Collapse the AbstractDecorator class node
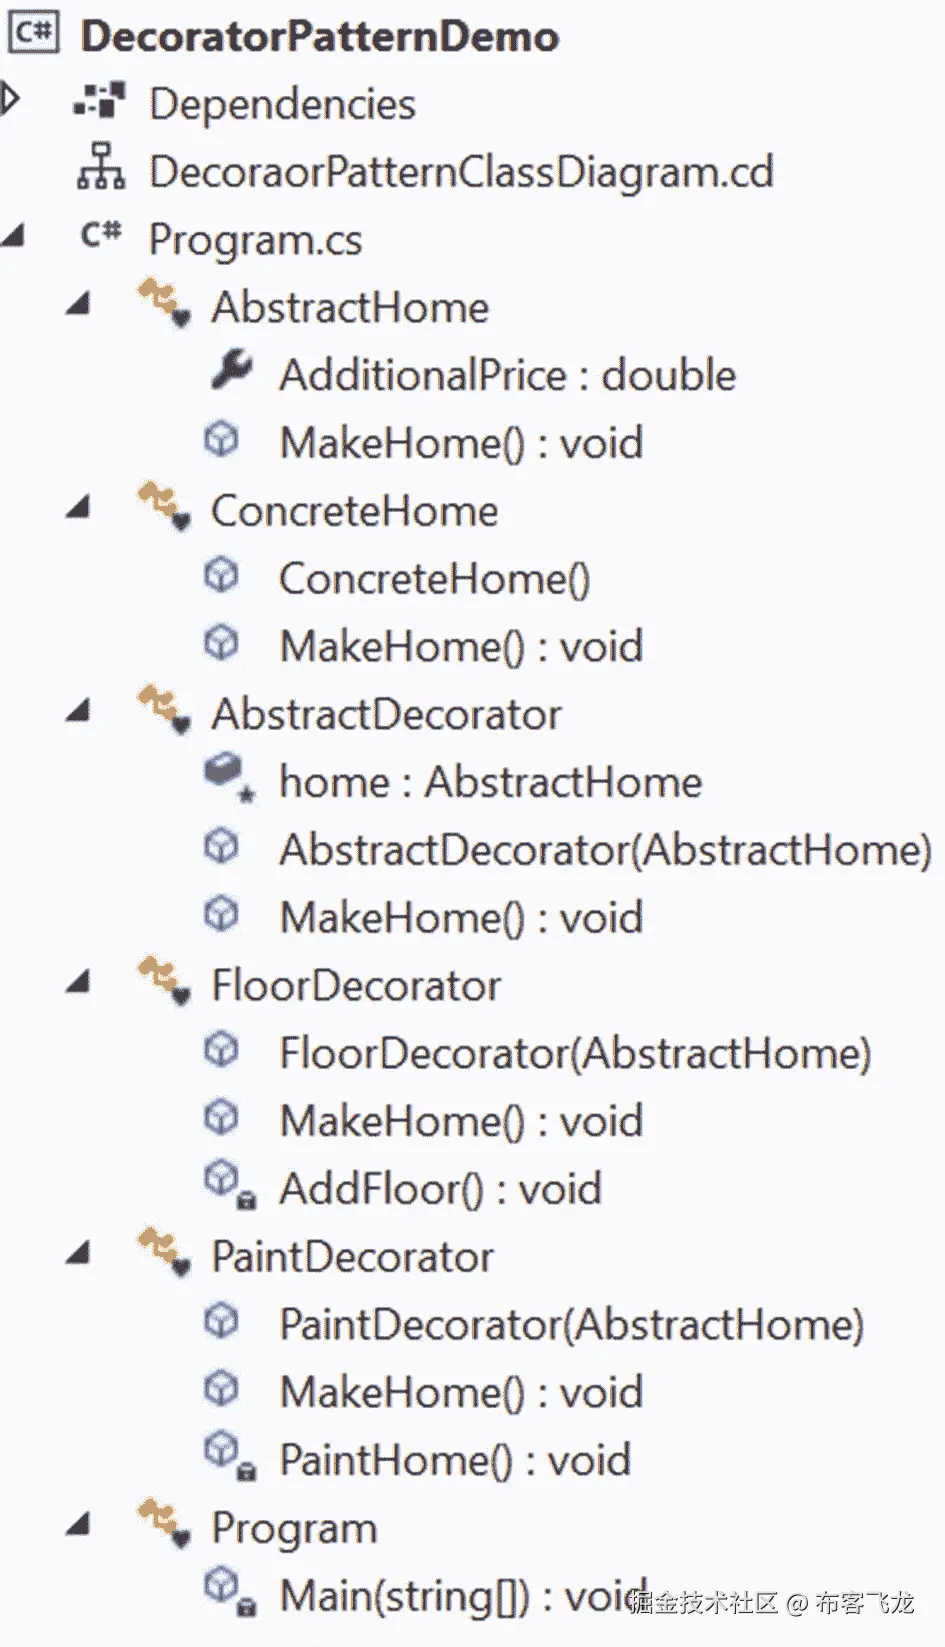 click(79, 712)
